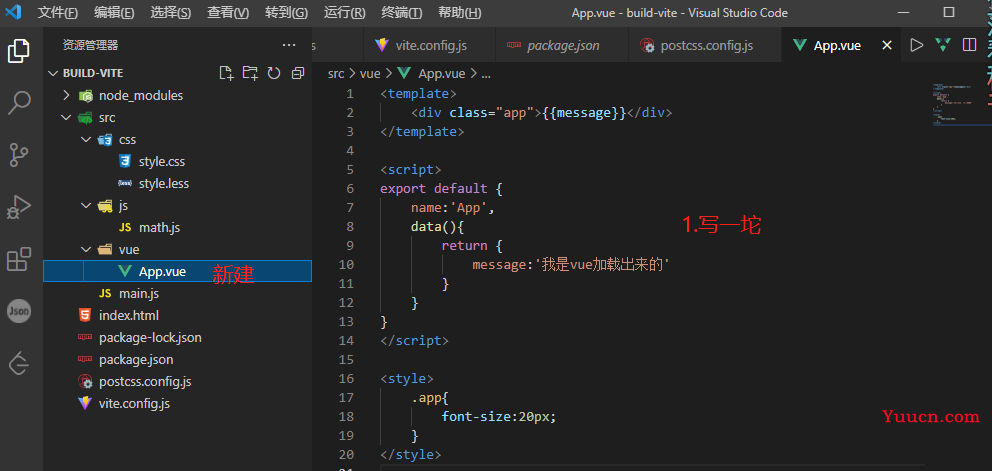Open the Json extension panel icon

pyautogui.click(x=19, y=311)
